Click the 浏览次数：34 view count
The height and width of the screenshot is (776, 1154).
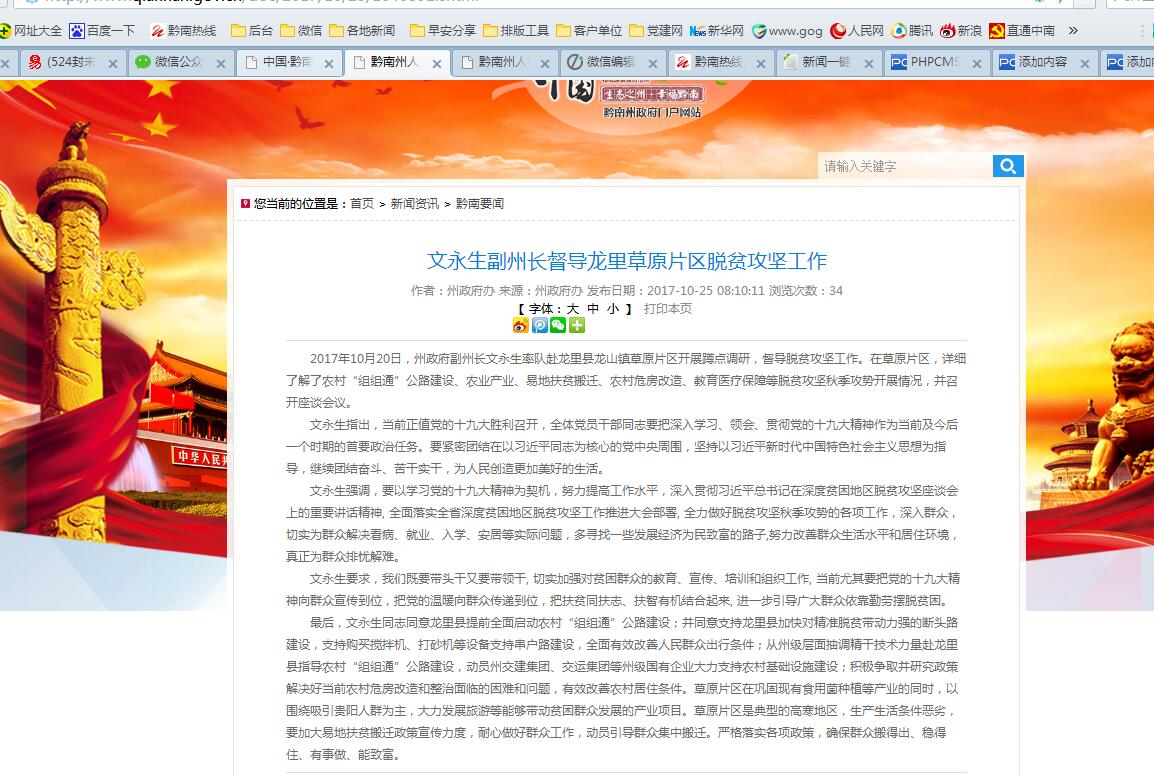point(806,291)
